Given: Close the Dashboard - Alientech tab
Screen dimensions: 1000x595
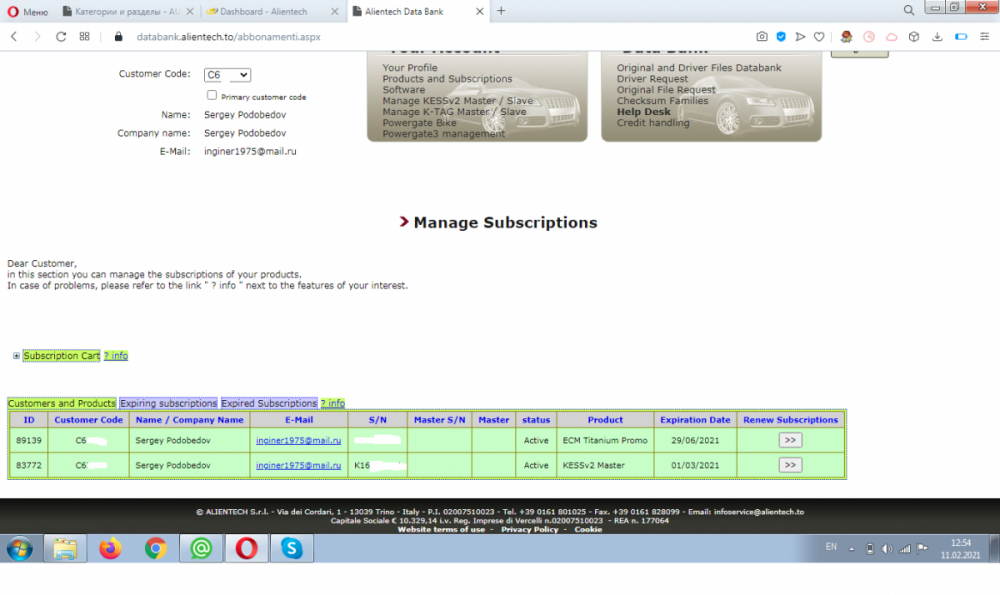Looking at the screenshot, I should point(335,11).
